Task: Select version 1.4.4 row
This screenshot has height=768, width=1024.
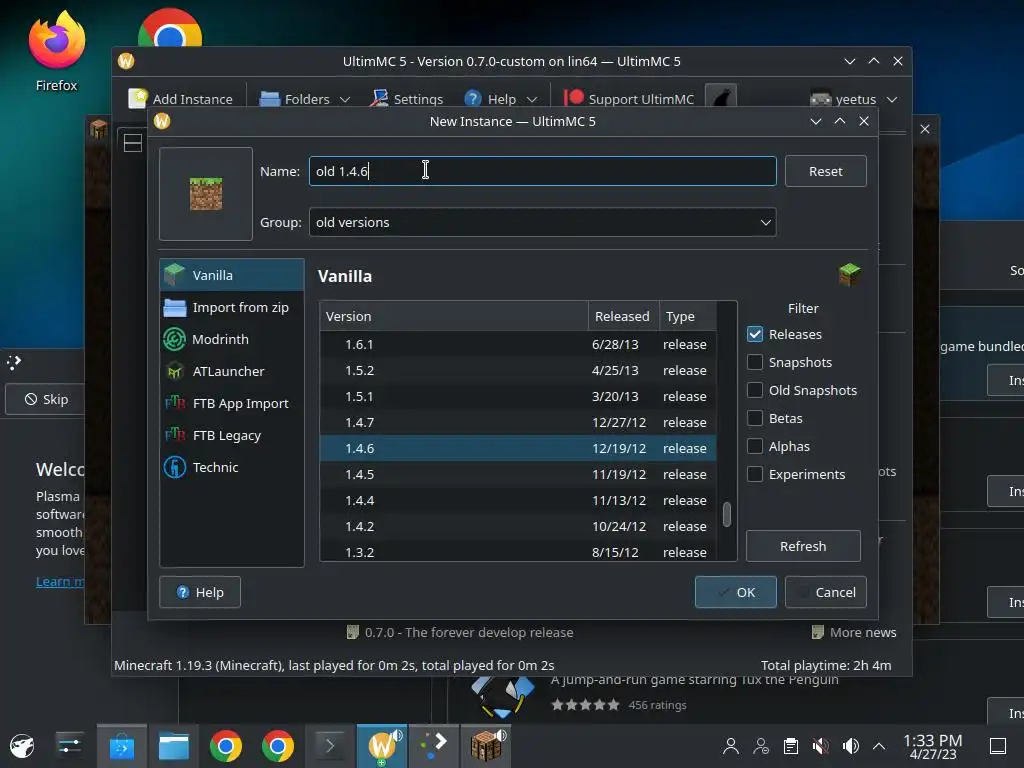Action: pyautogui.click(x=518, y=501)
